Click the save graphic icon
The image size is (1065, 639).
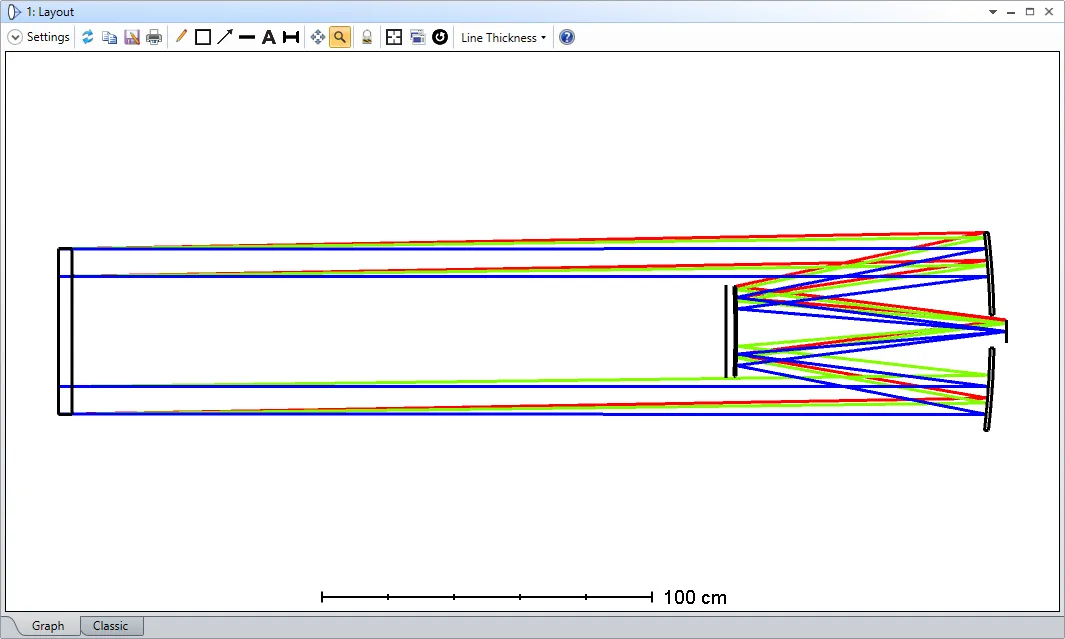(132, 37)
